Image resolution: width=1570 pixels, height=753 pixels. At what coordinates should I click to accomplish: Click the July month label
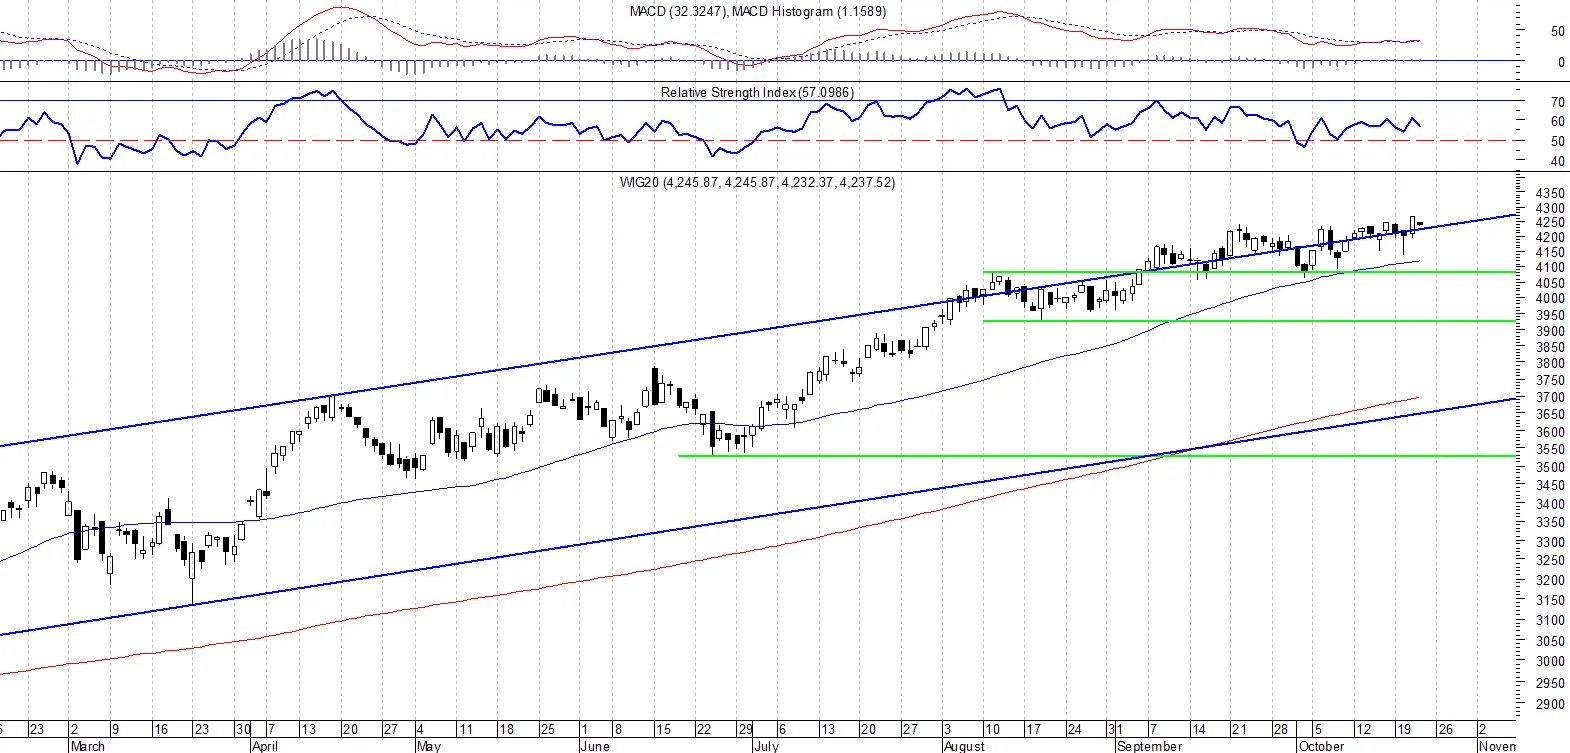coord(766,746)
